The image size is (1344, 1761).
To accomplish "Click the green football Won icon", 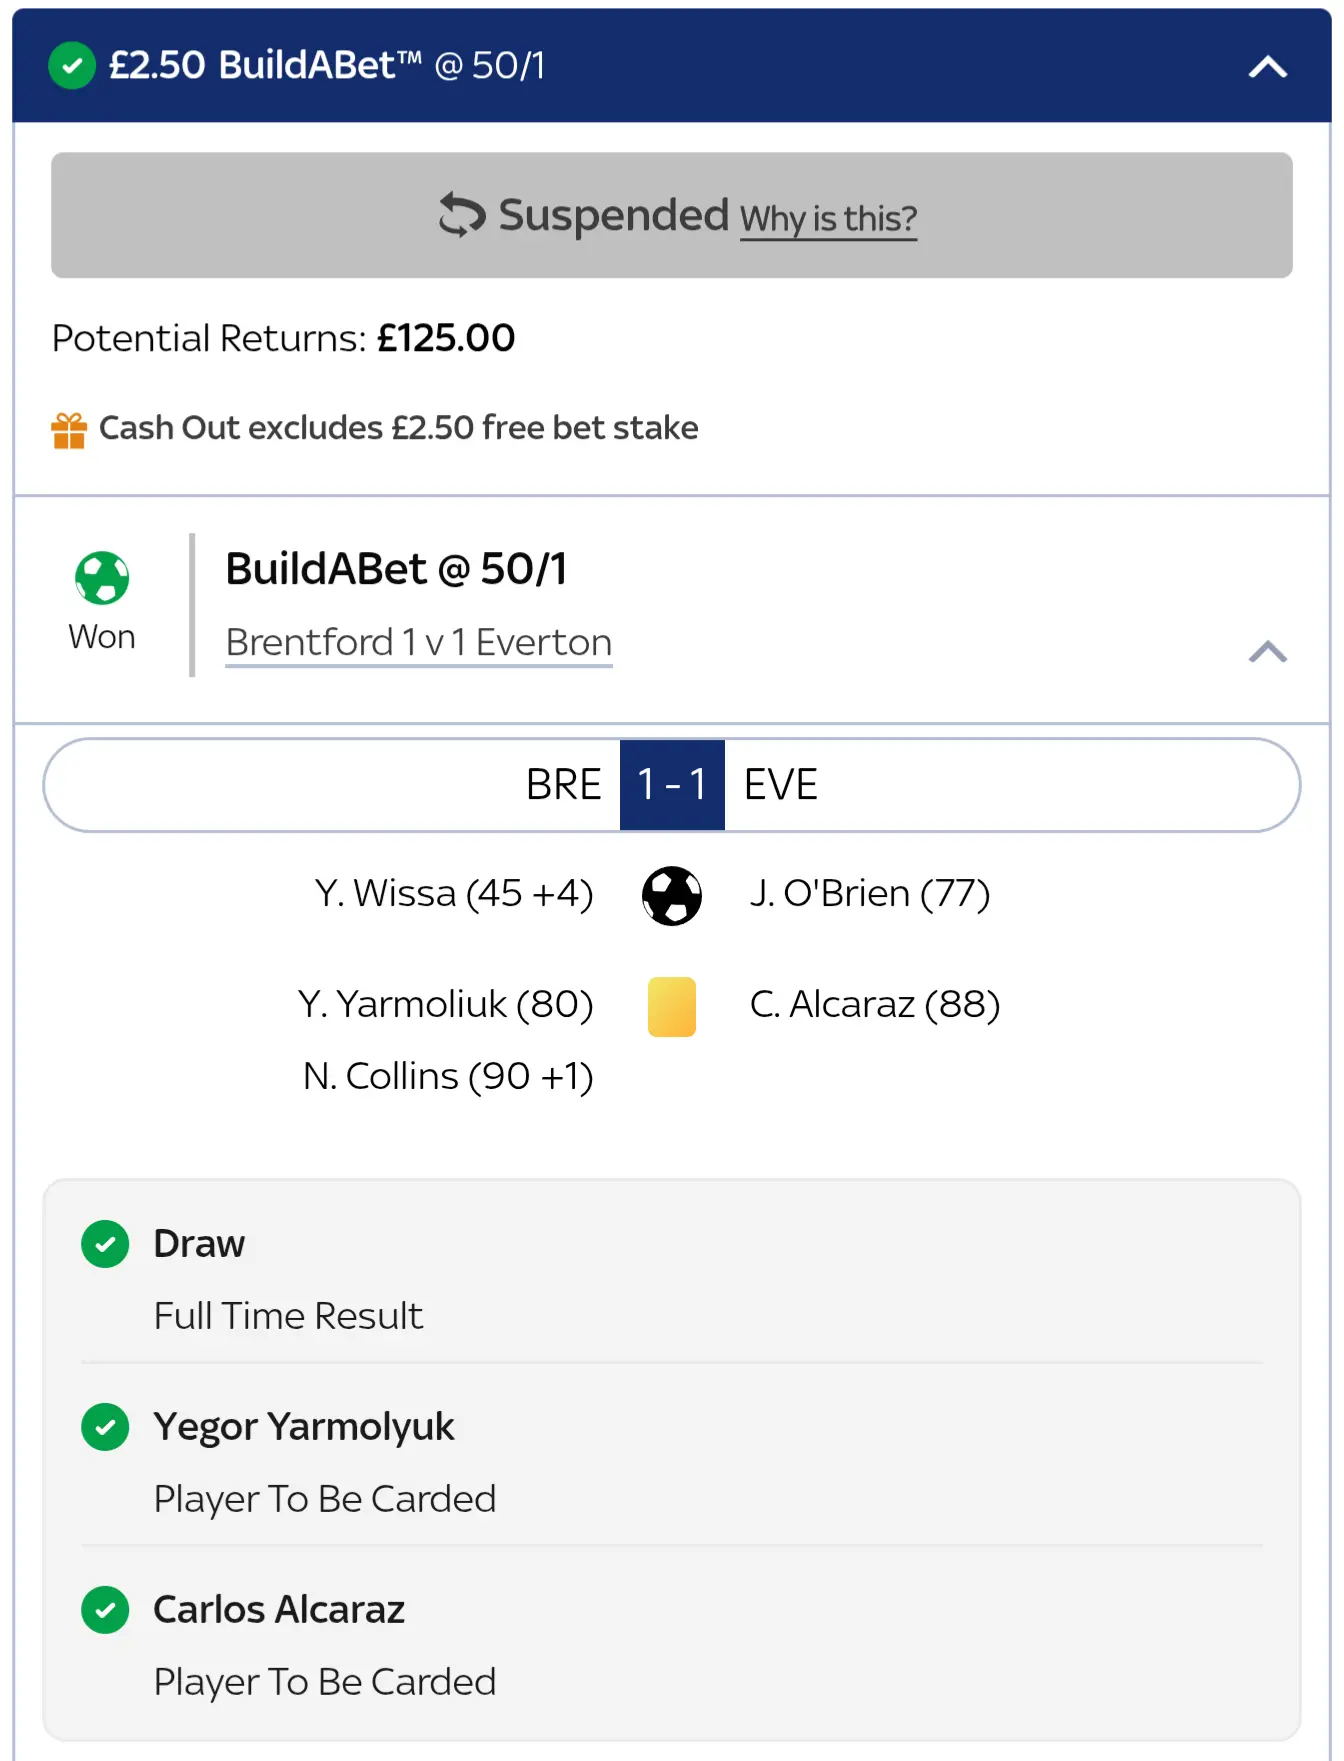I will 102,578.
